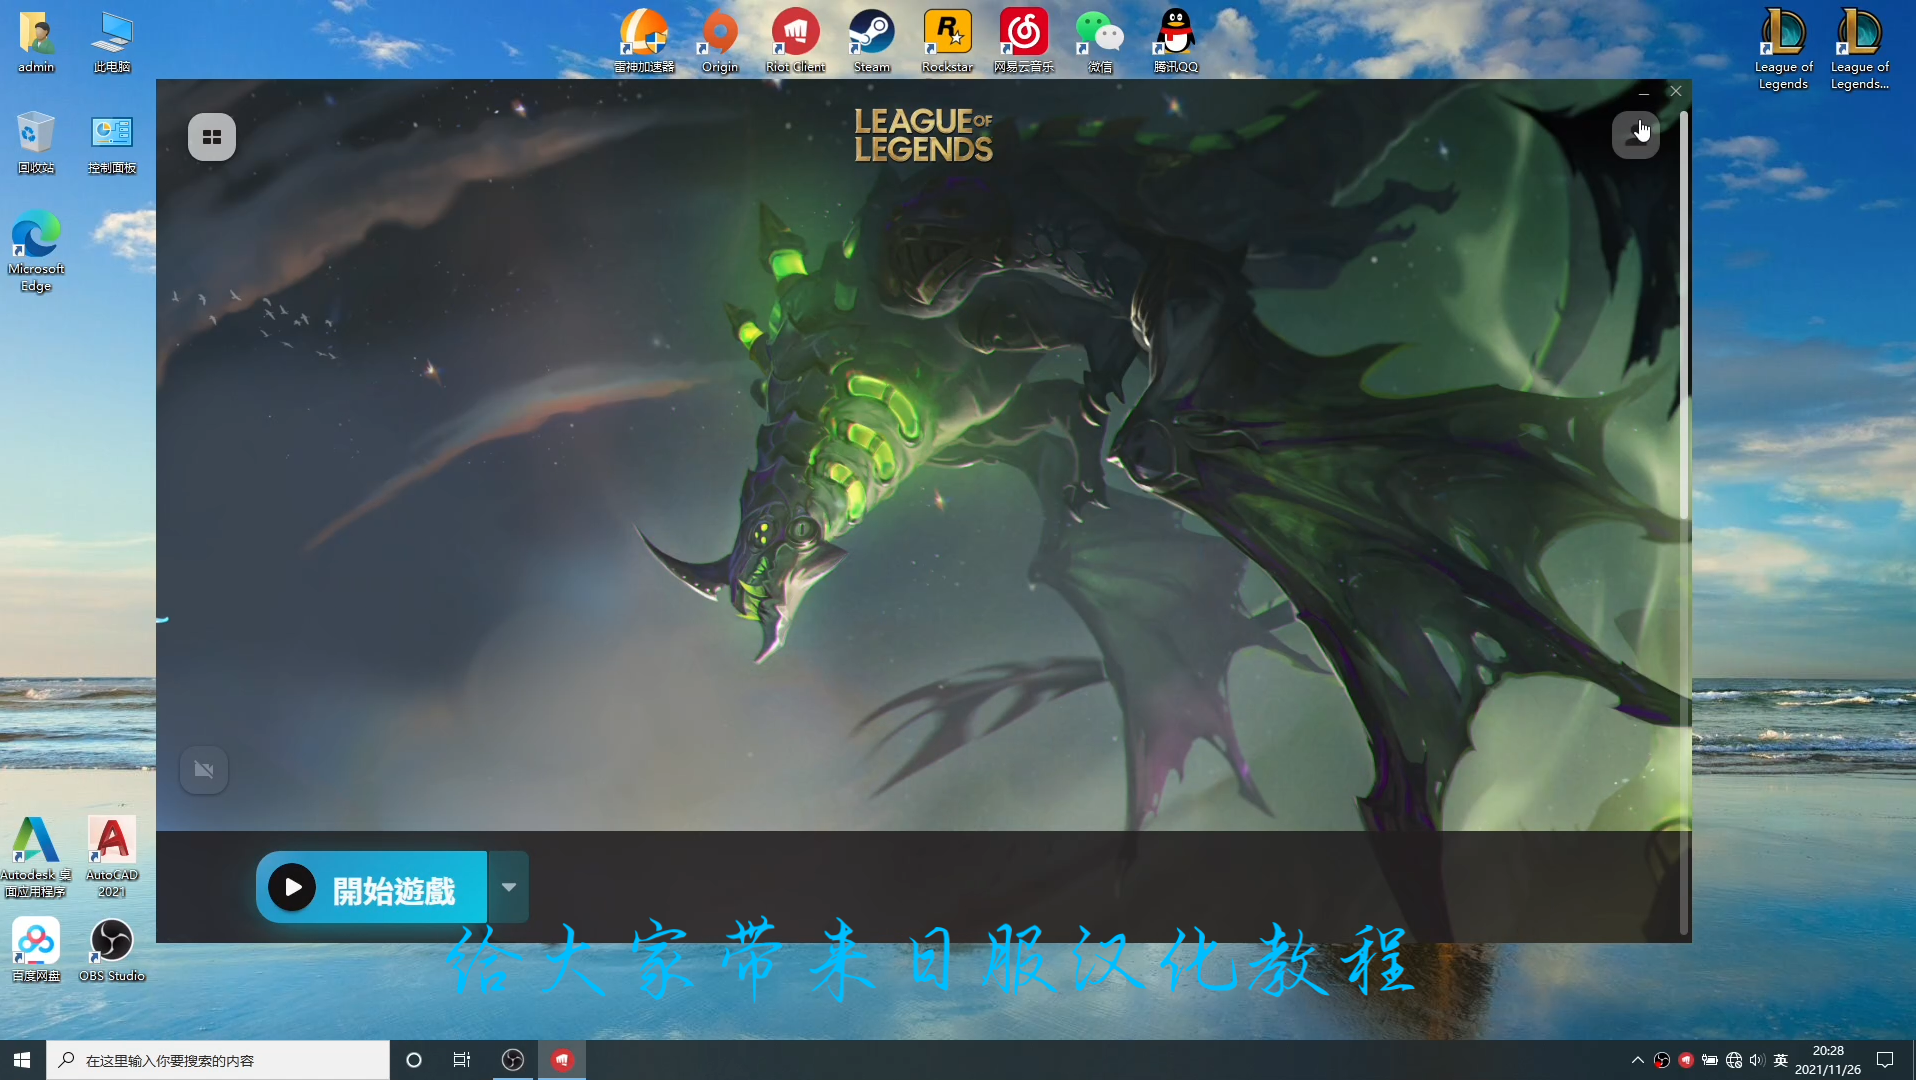Screen dimensions: 1916x1080
Task: Open the truncated League of Legends... shortcut
Action: pyautogui.click(x=1860, y=50)
